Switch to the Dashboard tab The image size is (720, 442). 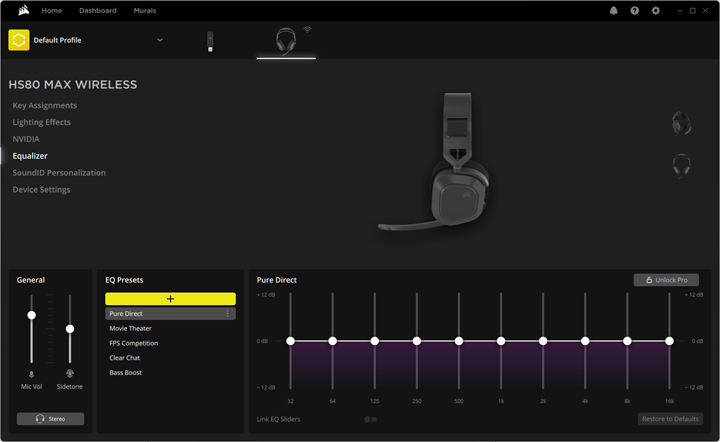tap(98, 10)
